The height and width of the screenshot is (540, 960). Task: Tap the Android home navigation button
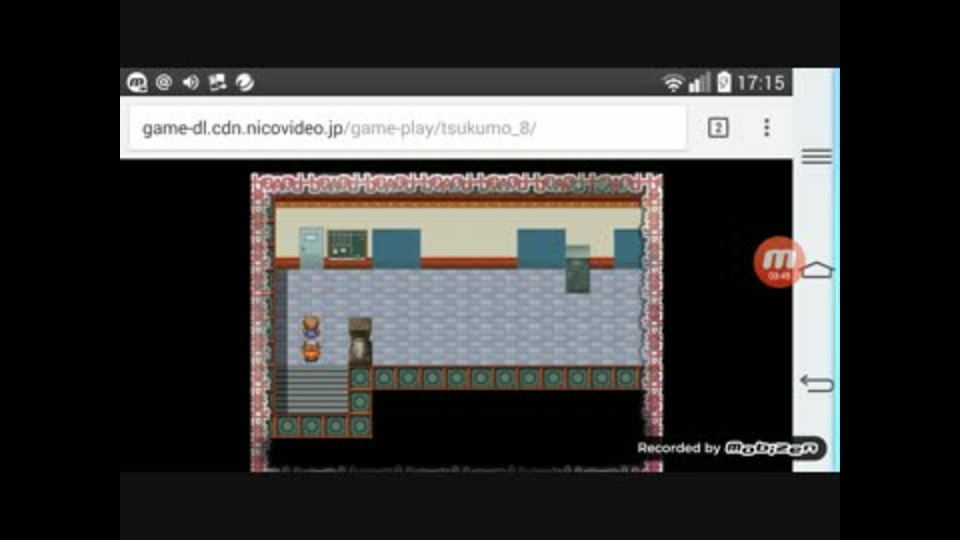pos(818,269)
